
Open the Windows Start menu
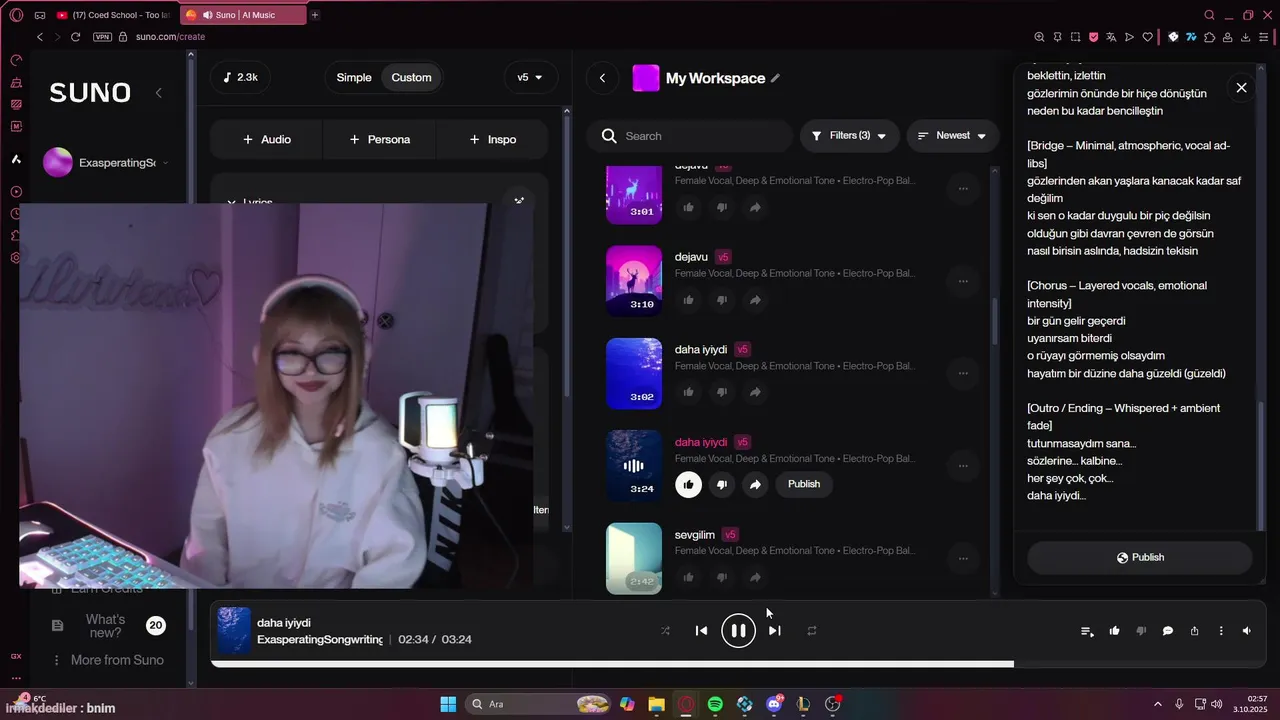(448, 704)
